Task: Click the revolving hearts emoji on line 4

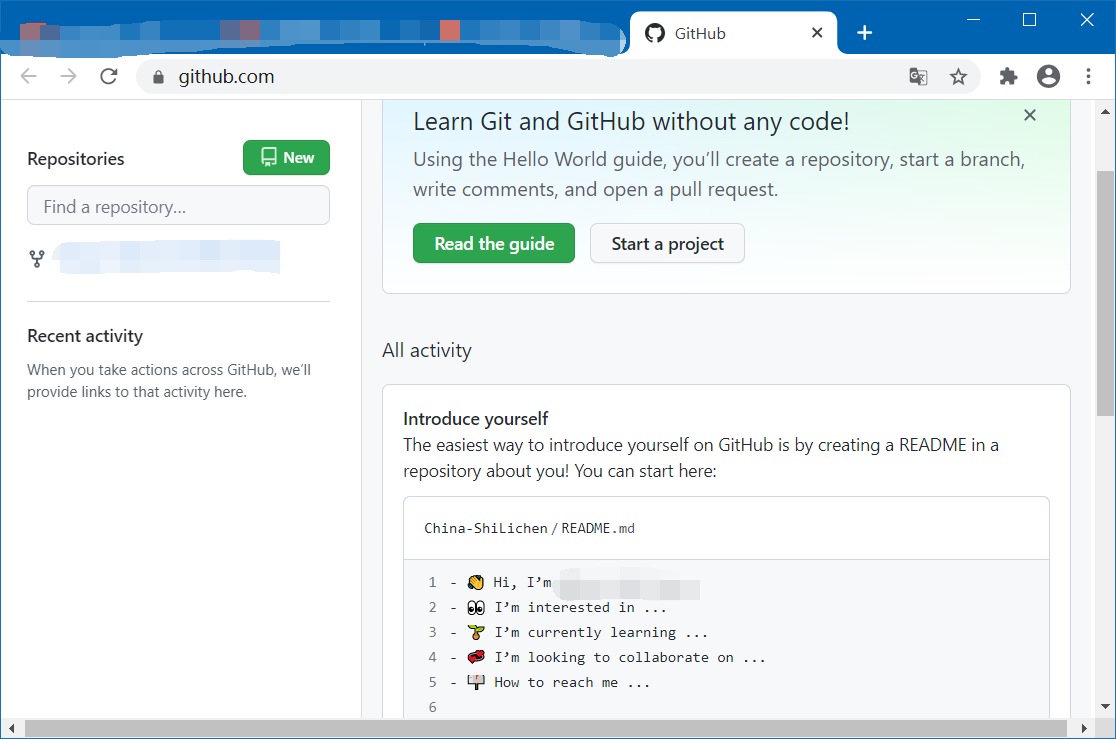Action: (475, 657)
